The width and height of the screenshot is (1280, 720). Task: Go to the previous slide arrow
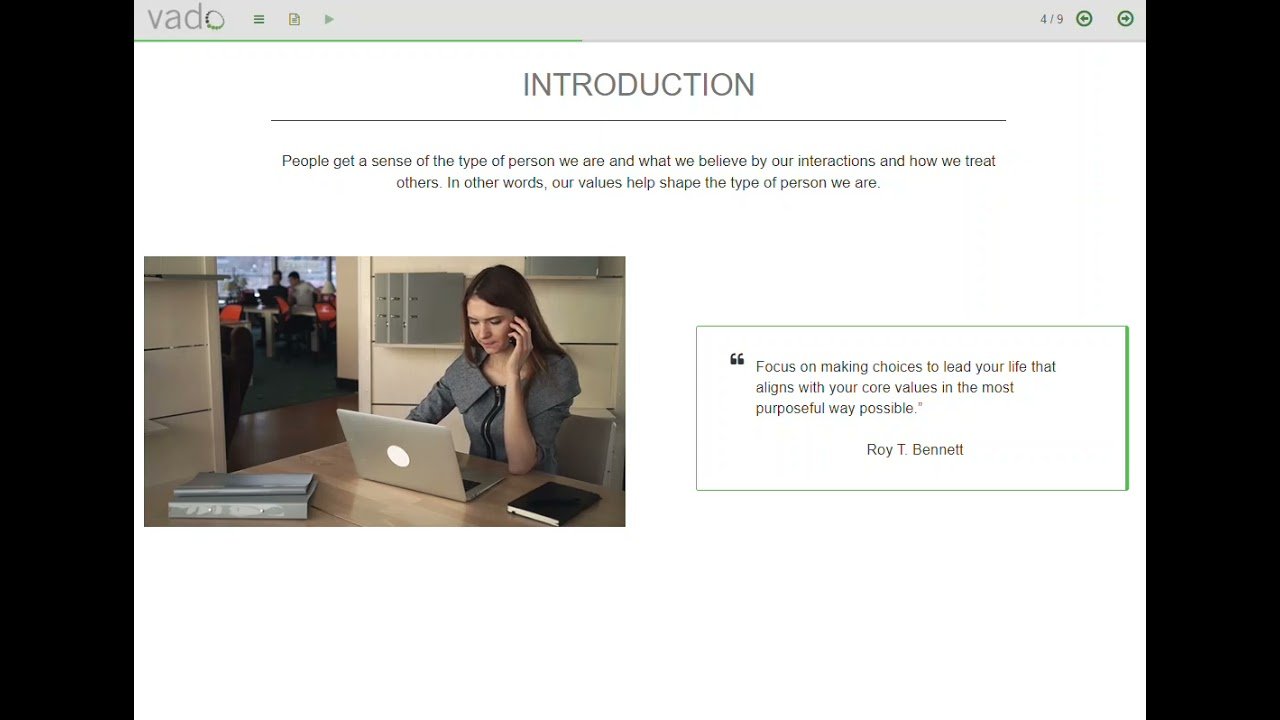coord(1084,19)
